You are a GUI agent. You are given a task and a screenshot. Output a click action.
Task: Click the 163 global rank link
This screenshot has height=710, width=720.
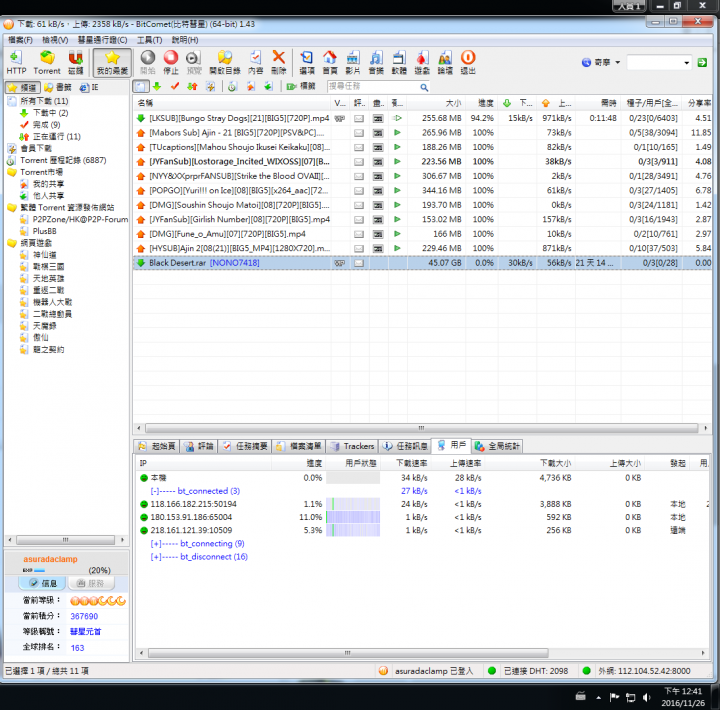click(x=77, y=648)
